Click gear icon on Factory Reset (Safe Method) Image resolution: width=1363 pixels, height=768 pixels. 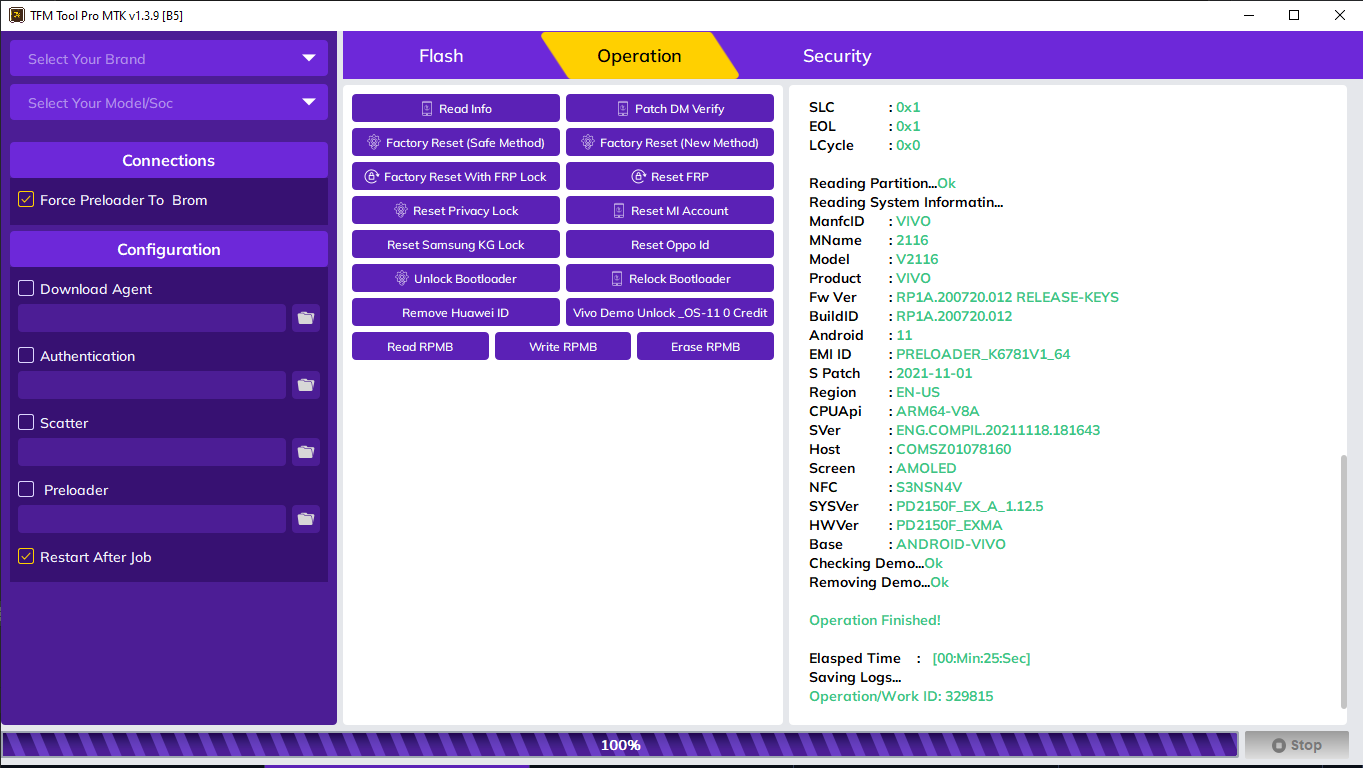click(x=374, y=143)
